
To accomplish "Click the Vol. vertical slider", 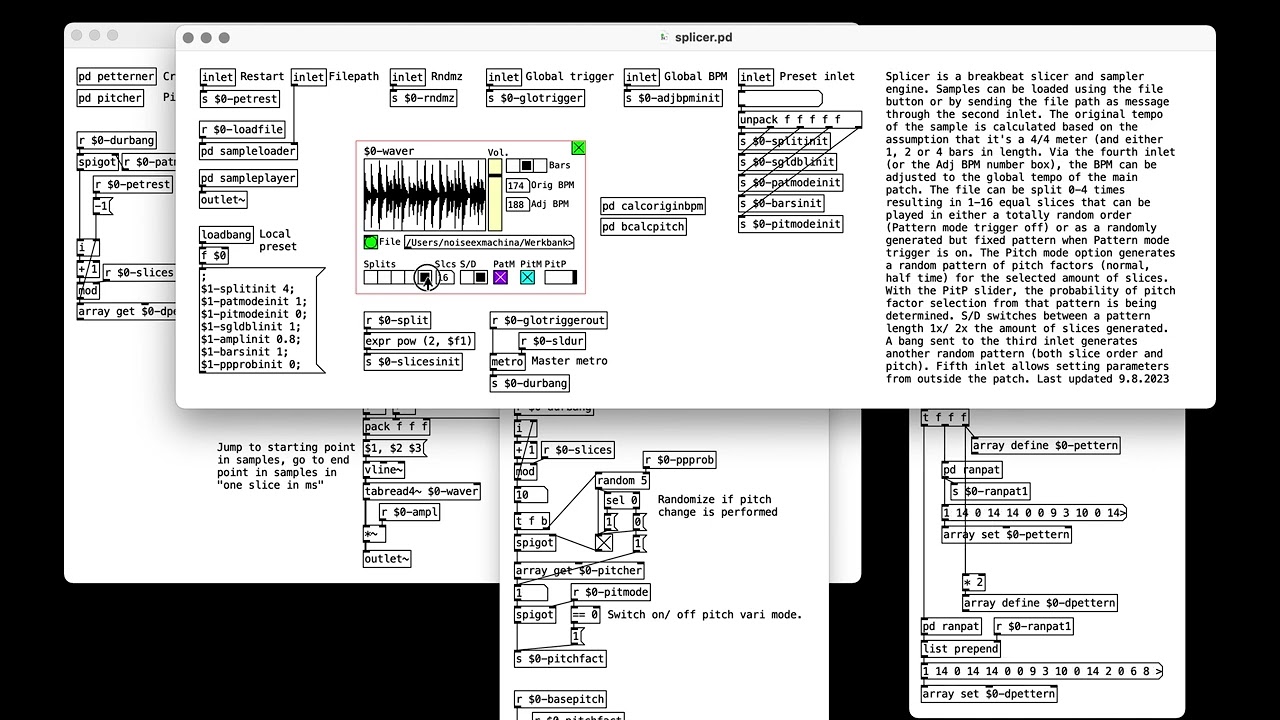I will coord(495,194).
